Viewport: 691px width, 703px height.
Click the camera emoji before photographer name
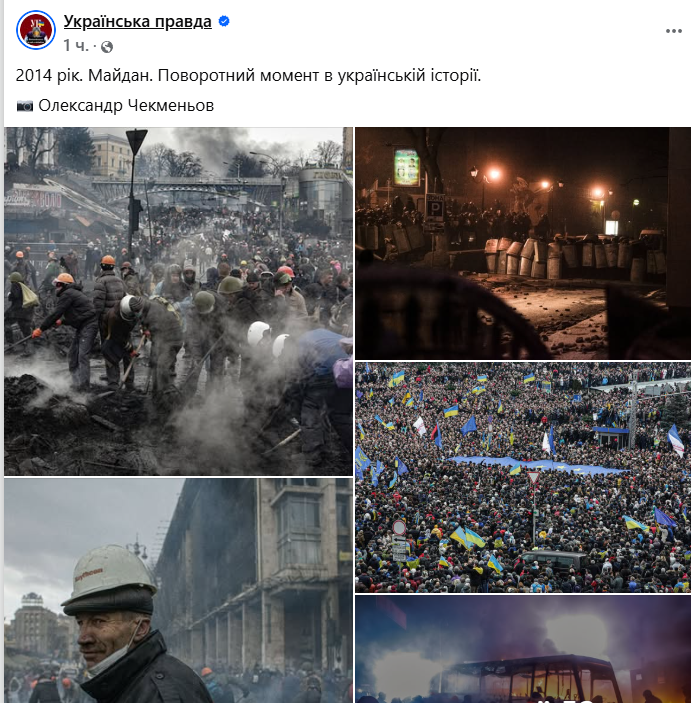(x=25, y=106)
